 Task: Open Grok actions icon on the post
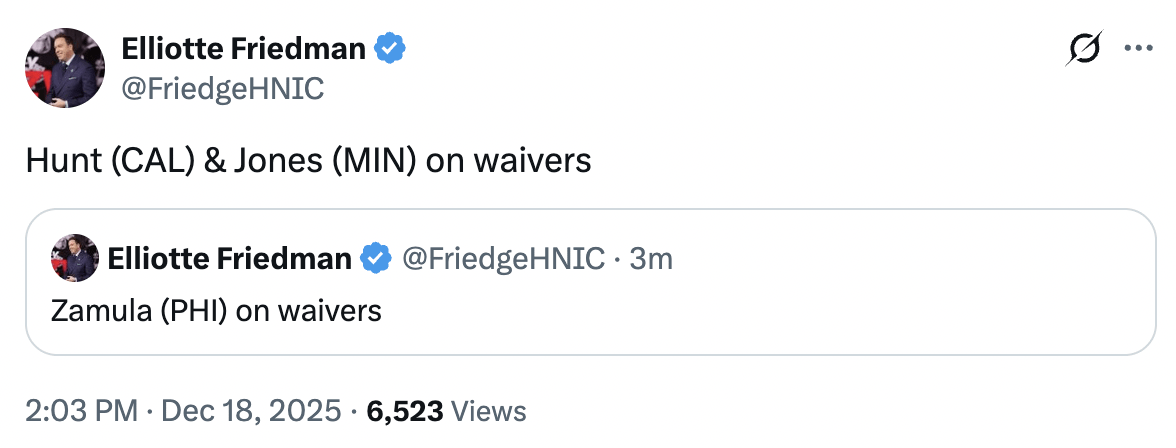pyautogui.click(x=1085, y=49)
